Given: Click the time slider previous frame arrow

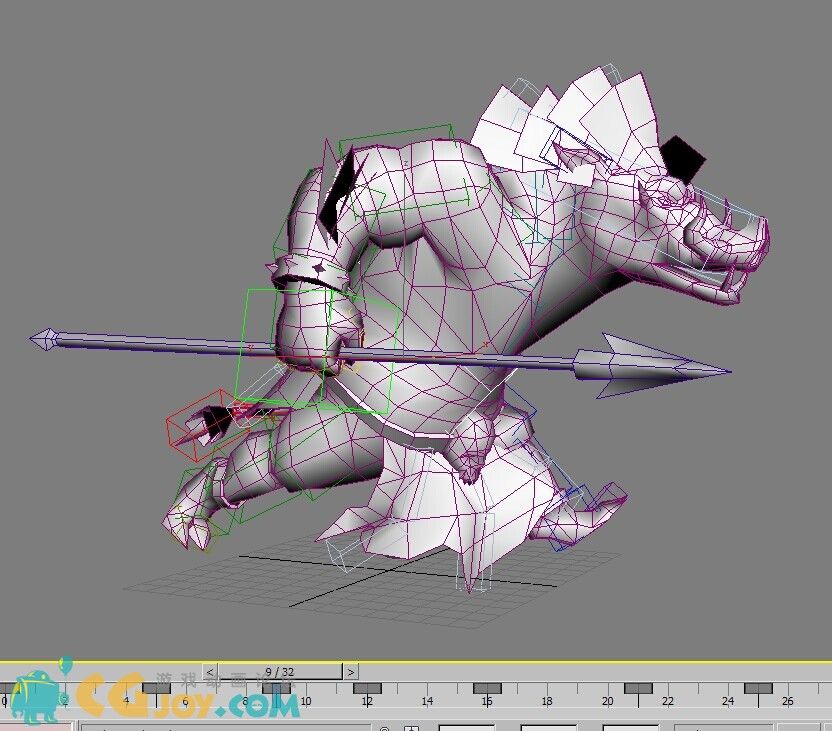Looking at the screenshot, I should point(210,672).
